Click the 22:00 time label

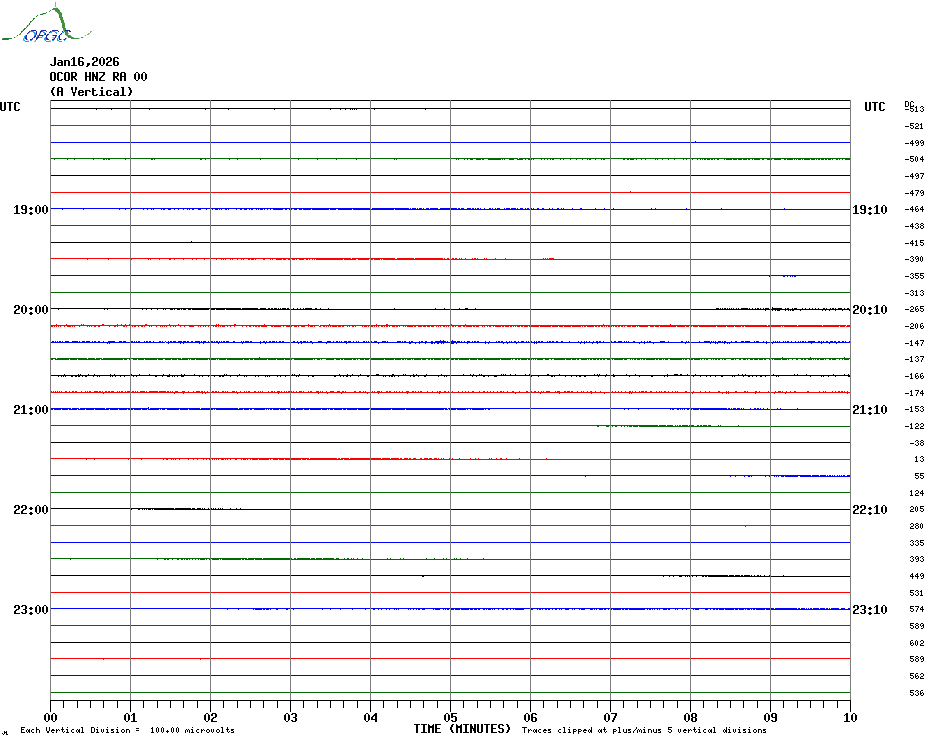point(31,510)
